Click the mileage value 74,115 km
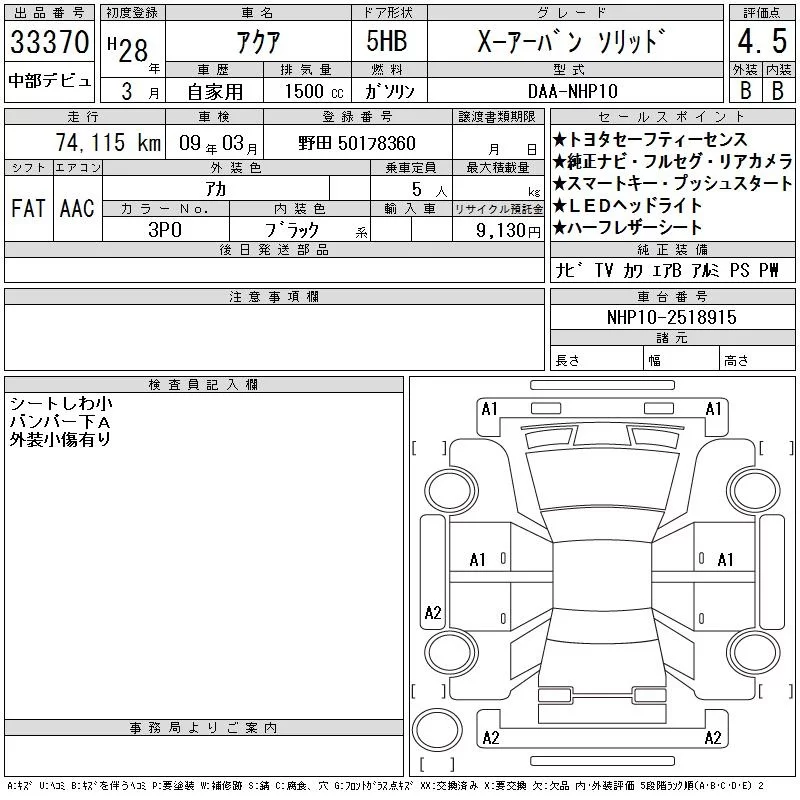The height and width of the screenshot is (800, 800). coord(108,143)
